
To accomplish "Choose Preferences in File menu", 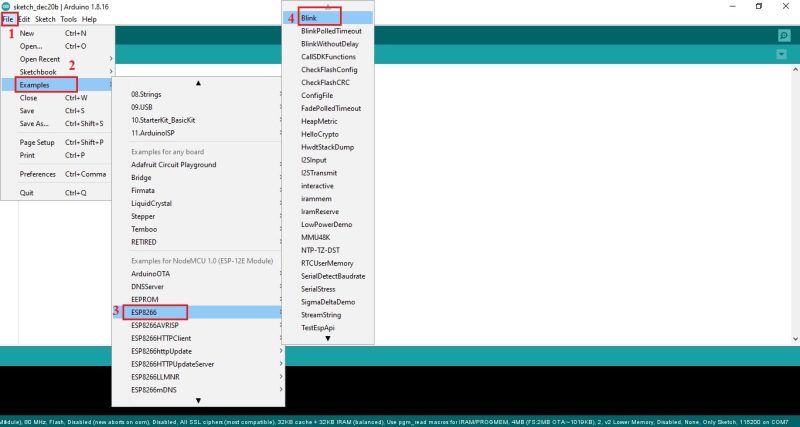I will (38, 174).
